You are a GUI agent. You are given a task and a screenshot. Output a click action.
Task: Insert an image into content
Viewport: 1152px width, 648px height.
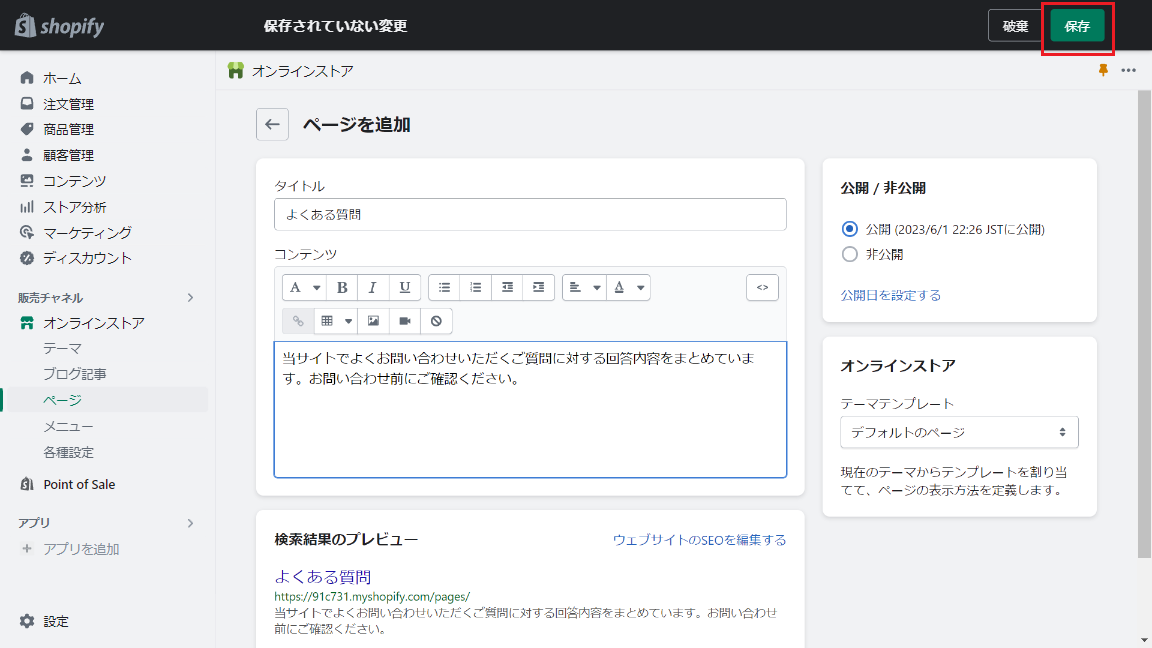pos(373,321)
